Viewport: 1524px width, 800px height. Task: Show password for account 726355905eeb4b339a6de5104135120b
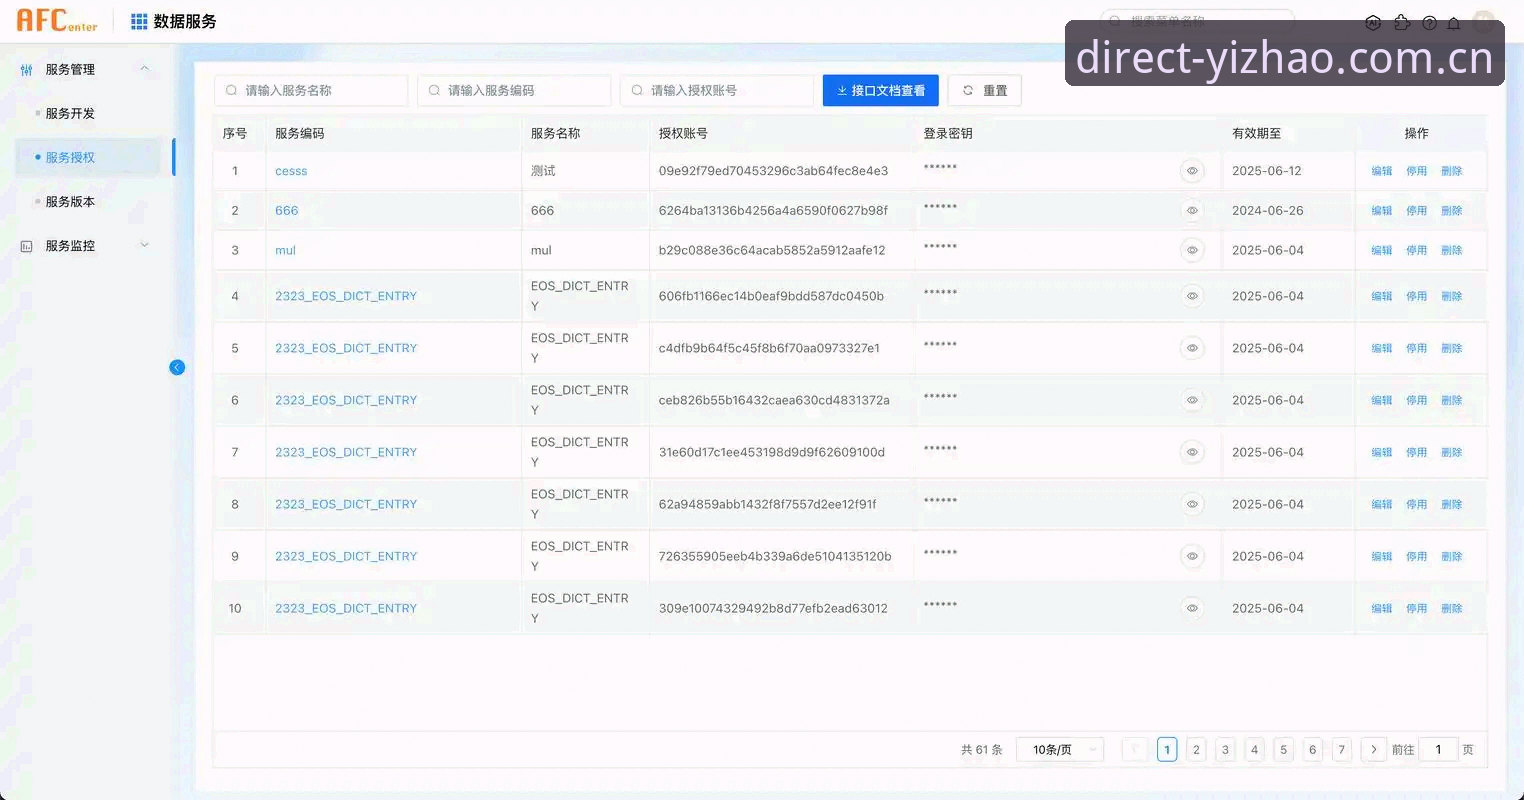pyautogui.click(x=1192, y=556)
